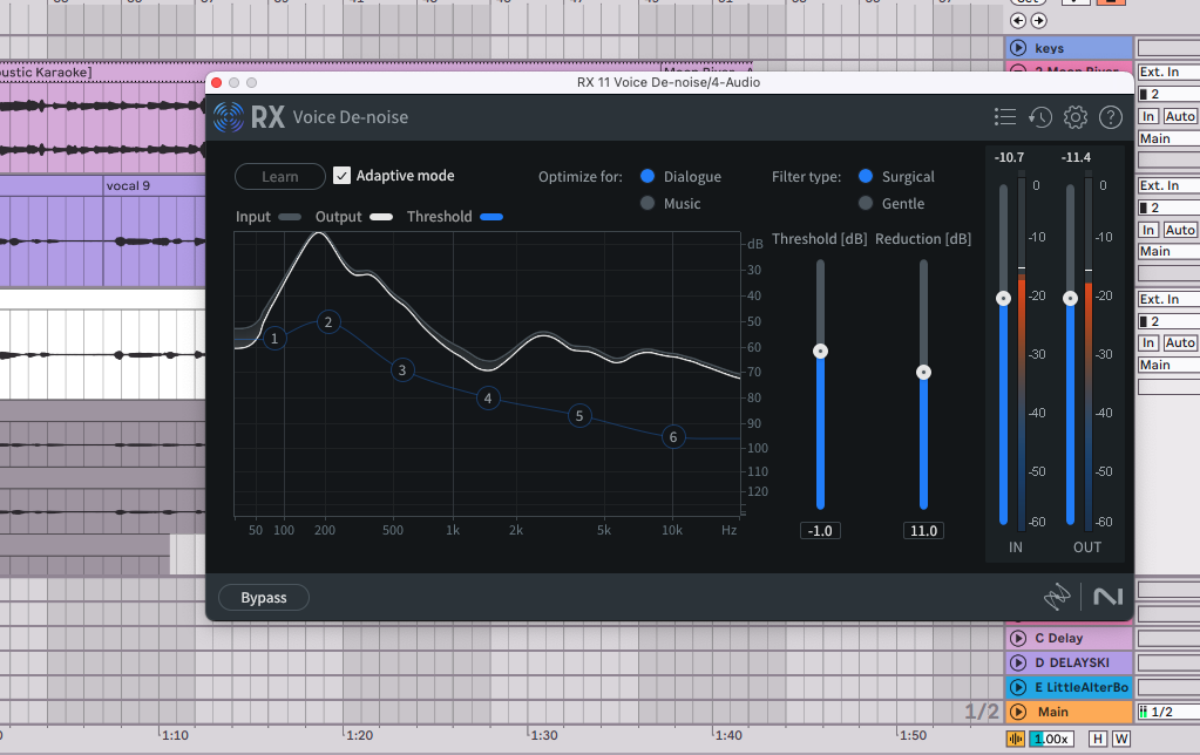Click the Reduction value field 11.0
The width and height of the screenshot is (1200, 755).
923,530
